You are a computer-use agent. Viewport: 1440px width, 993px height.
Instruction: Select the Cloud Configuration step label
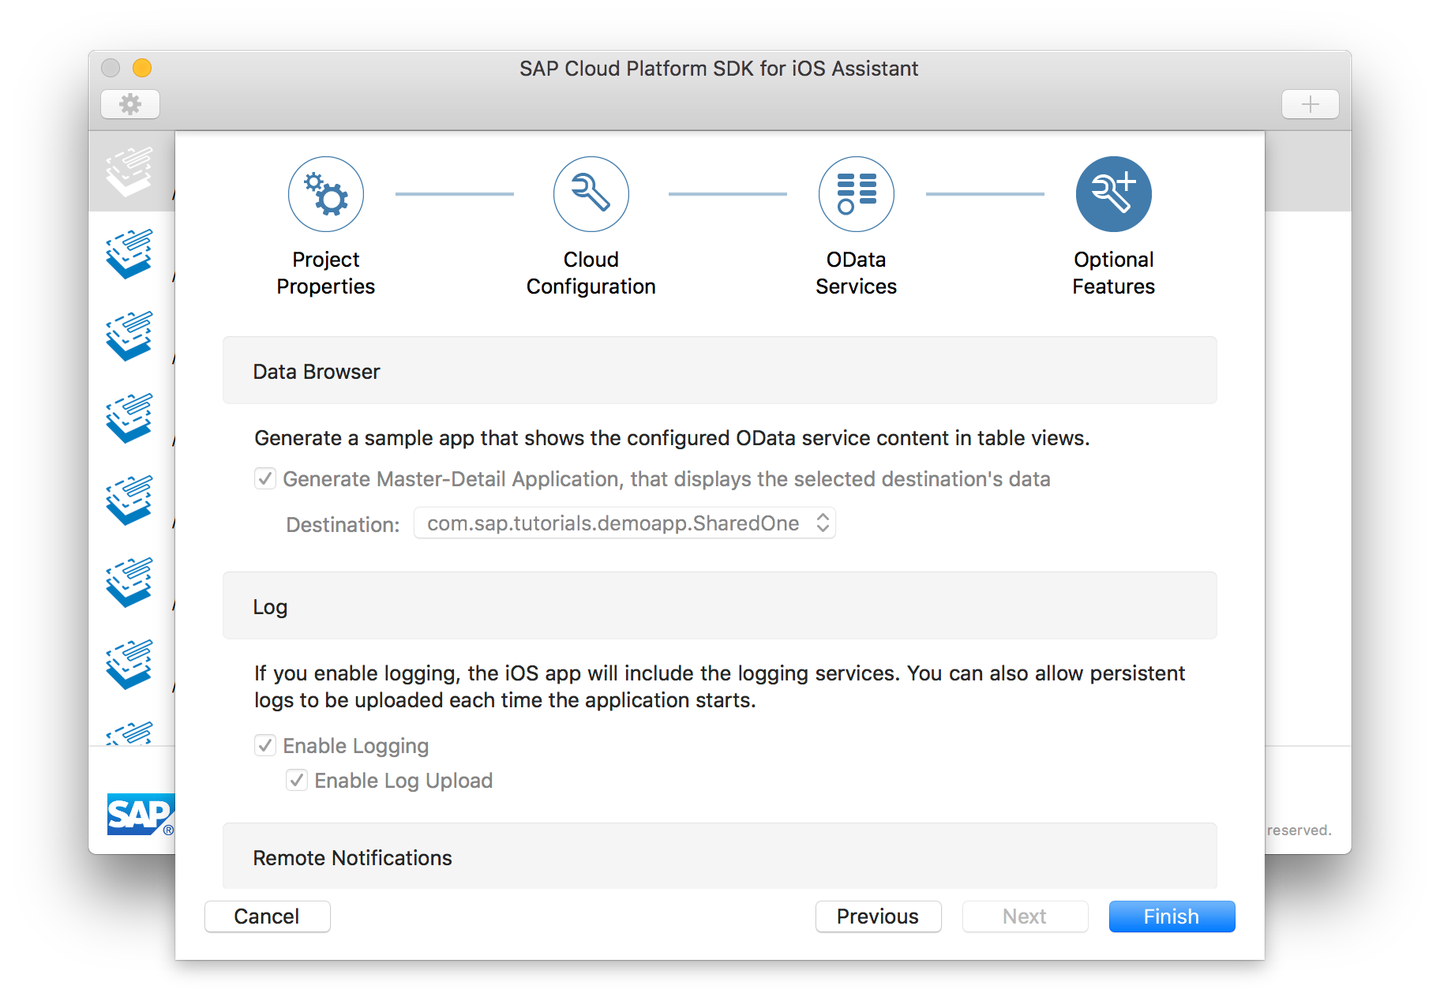coord(591,273)
